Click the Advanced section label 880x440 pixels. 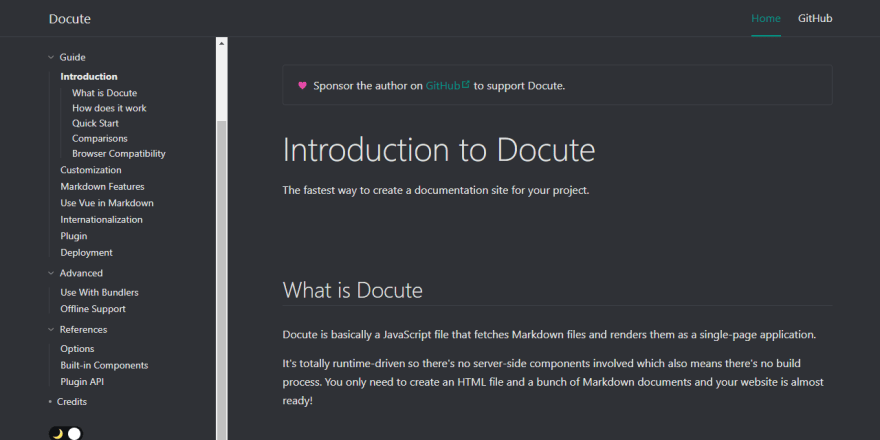point(81,273)
